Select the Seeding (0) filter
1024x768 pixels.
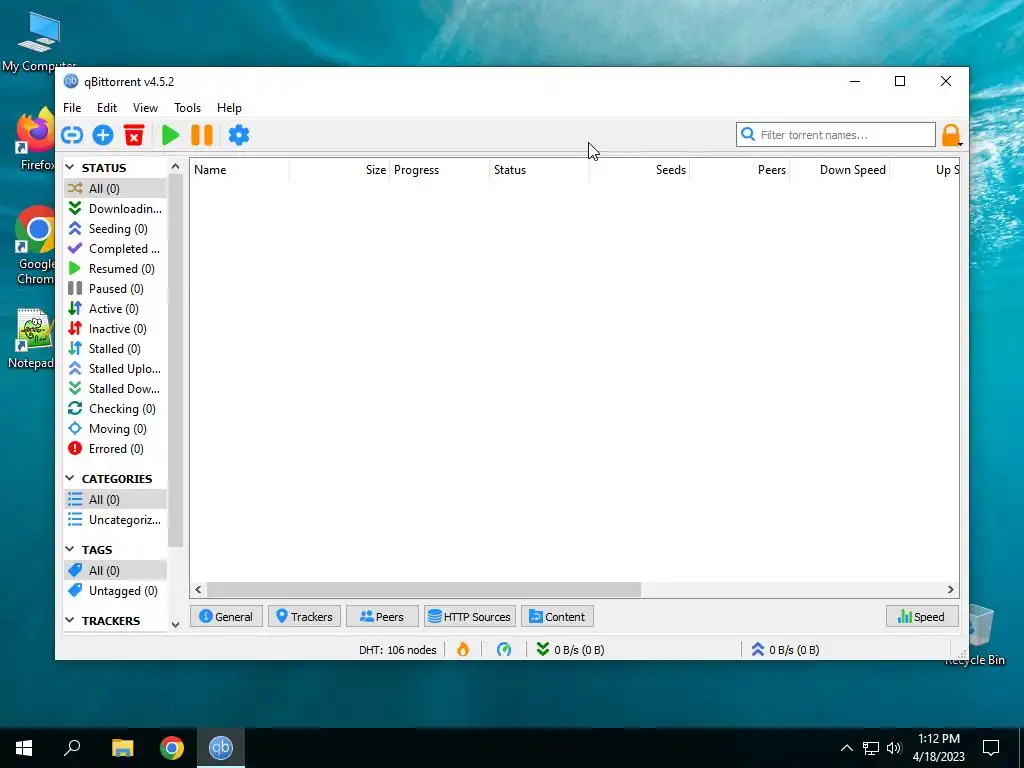115,229
